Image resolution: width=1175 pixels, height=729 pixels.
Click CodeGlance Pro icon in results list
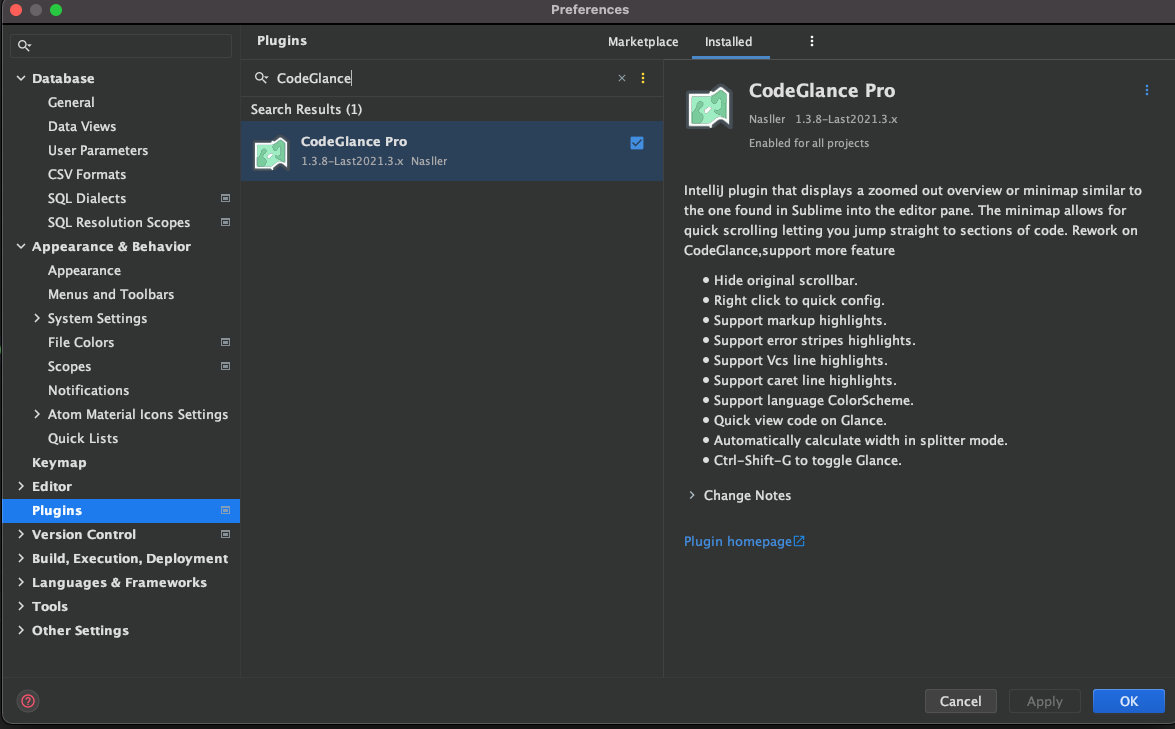[271, 153]
